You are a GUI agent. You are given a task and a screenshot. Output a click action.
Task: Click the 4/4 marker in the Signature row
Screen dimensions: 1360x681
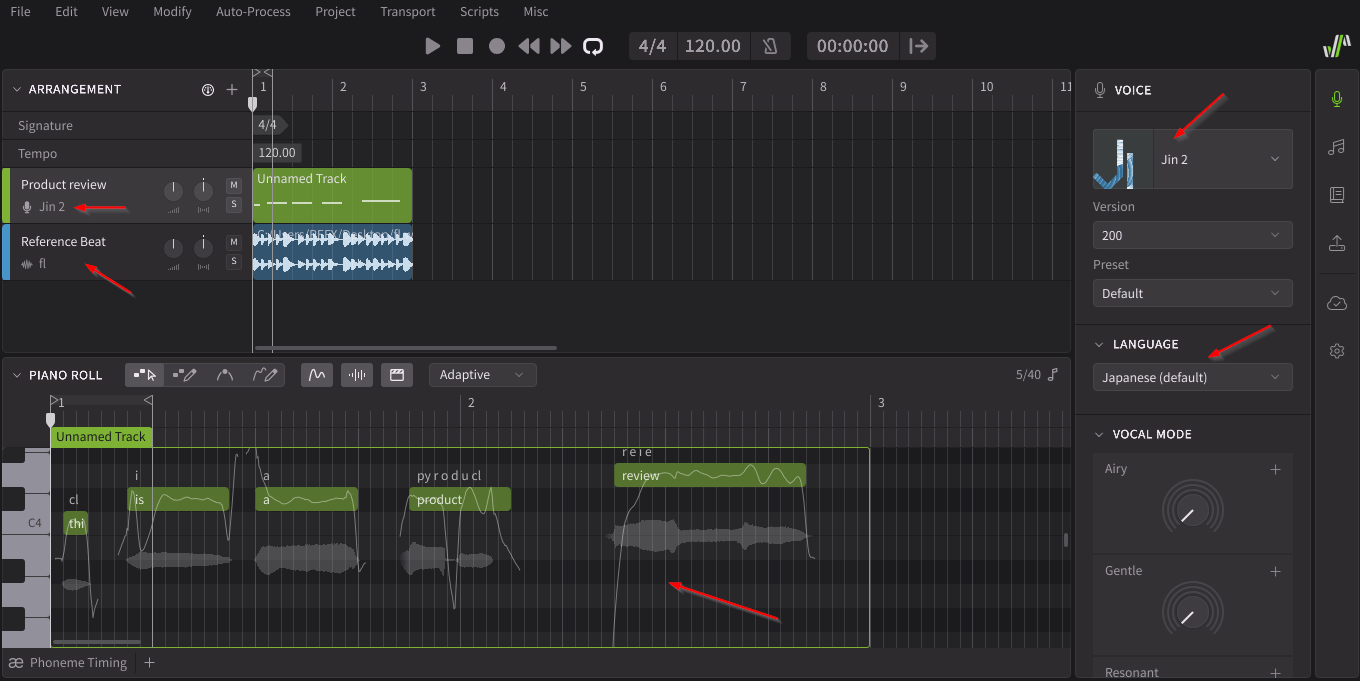pyautogui.click(x=268, y=125)
